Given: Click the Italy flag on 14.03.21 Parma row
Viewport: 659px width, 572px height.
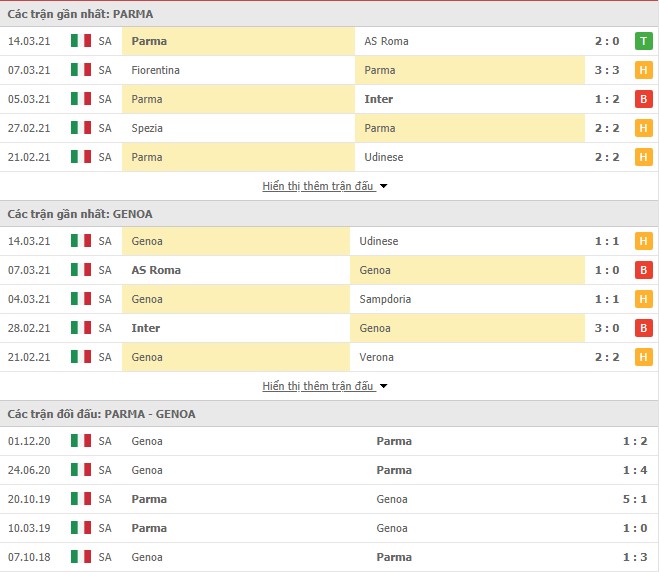Looking at the screenshot, I should click(x=81, y=41).
